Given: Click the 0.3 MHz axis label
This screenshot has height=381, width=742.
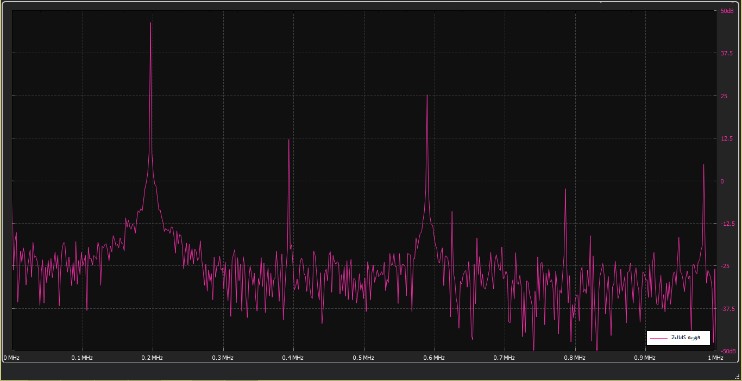Looking at the screenshot, I should [222, 358].
